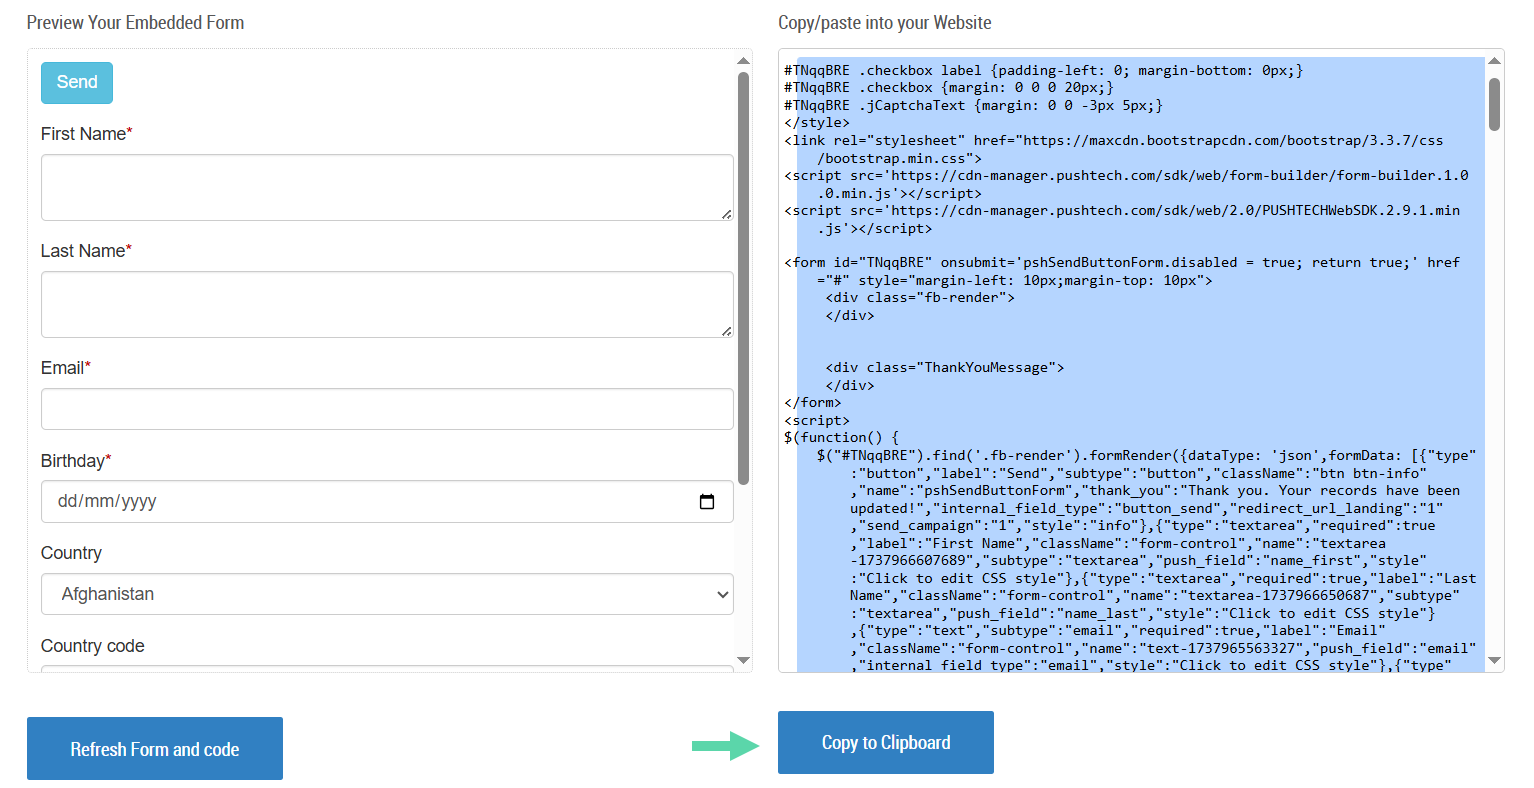
Task: Click the 'Birthday' field label
Action: tap(76, 461)
